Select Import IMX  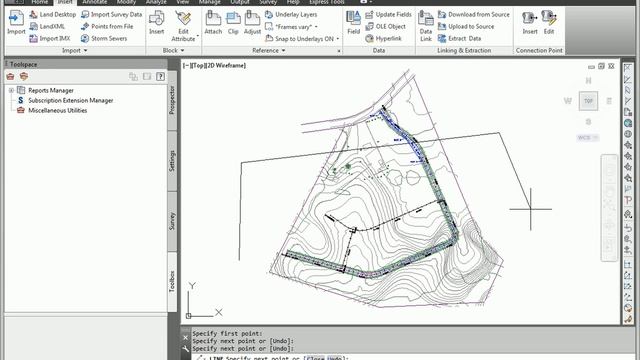point(50,38)
